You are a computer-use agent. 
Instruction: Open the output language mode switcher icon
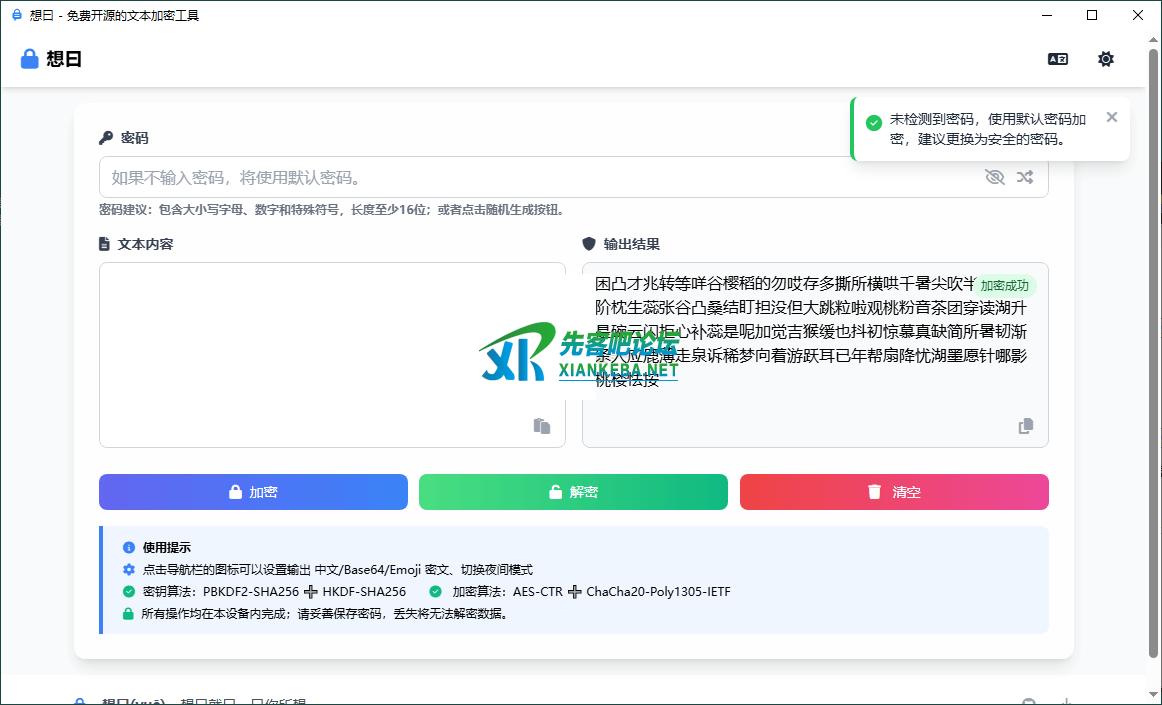(x=1057, y=59)
